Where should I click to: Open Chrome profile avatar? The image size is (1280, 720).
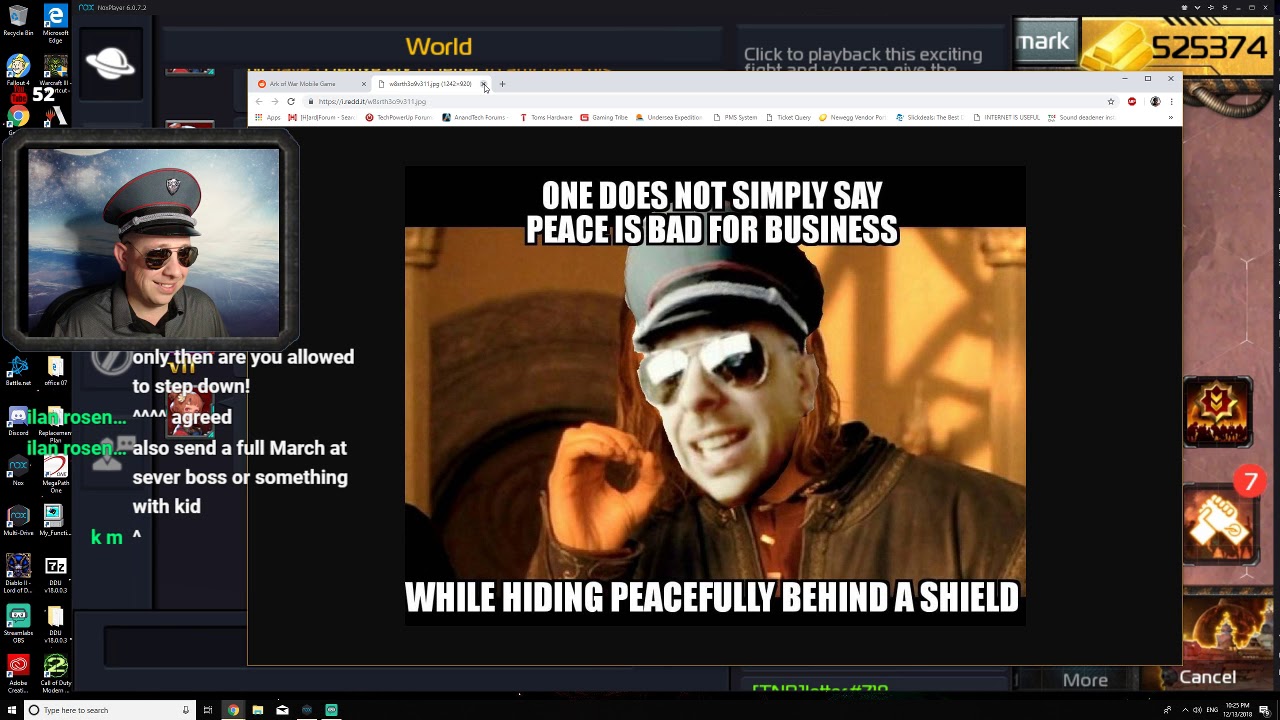pyautogui.click(x=1155, y=101)
